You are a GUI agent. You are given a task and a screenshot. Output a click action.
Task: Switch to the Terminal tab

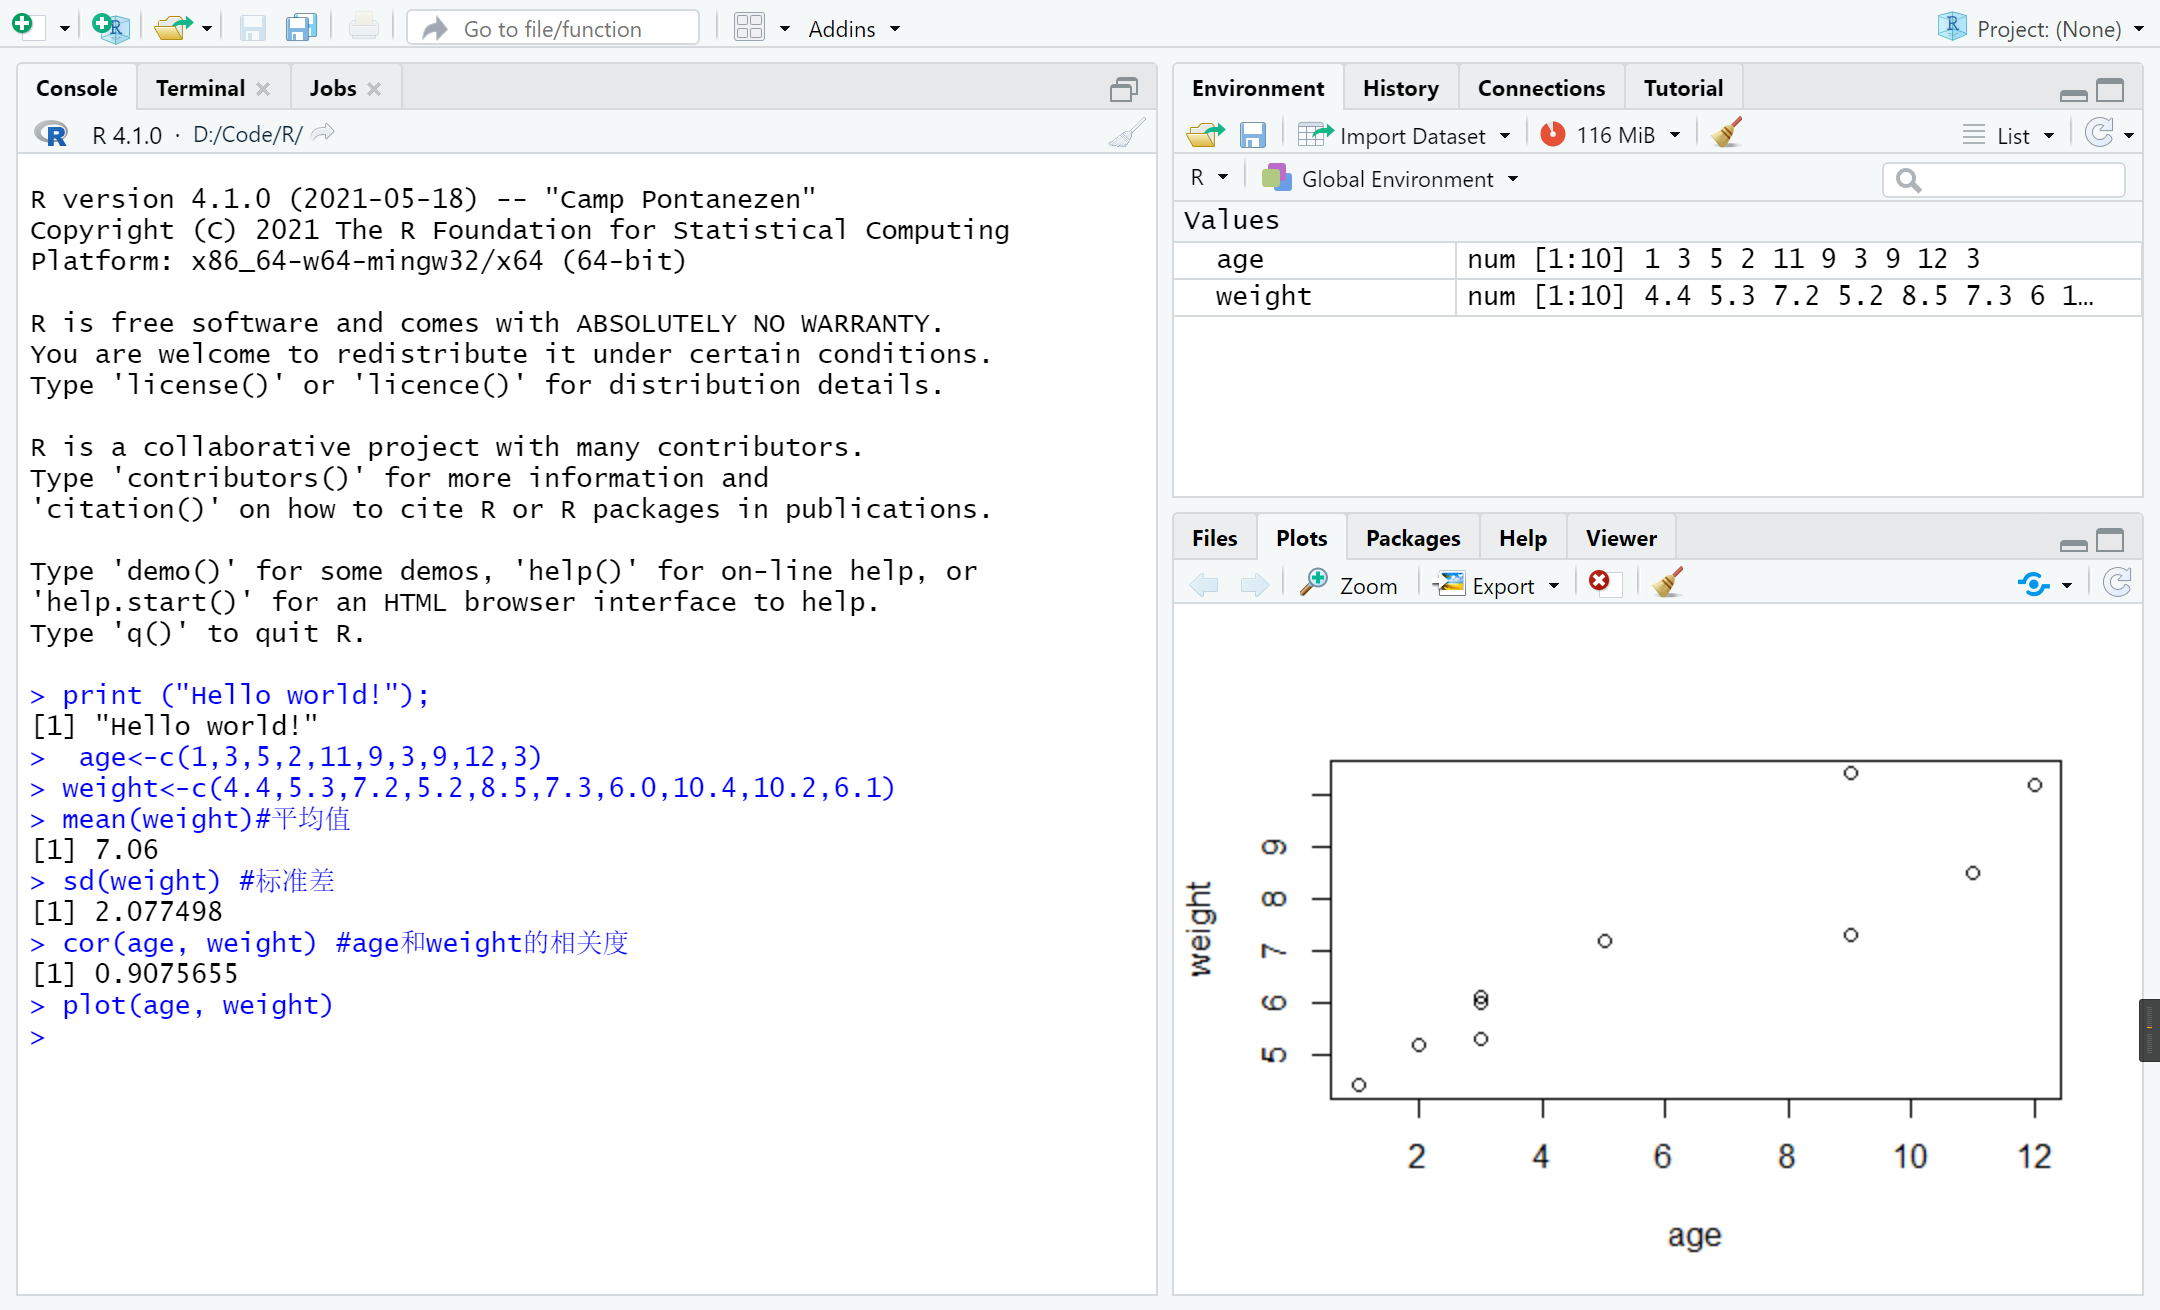pos(200,88)
